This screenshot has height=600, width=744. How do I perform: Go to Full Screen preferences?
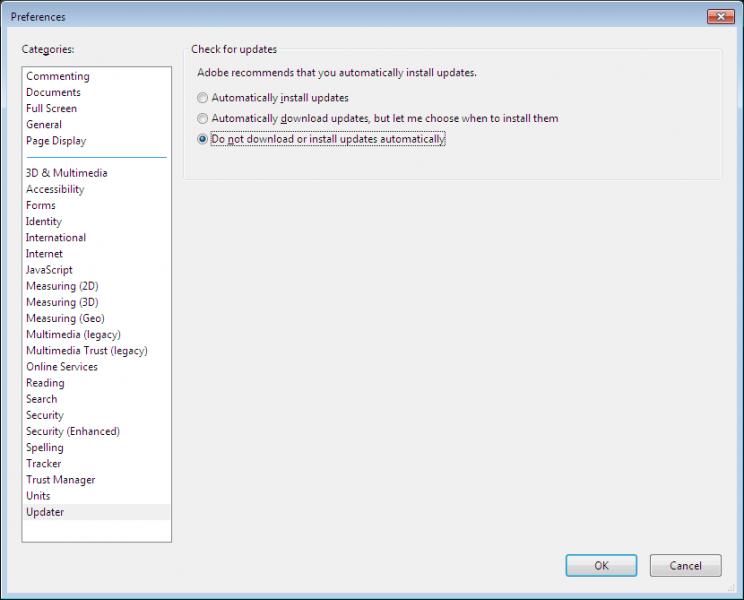[51, 108]
